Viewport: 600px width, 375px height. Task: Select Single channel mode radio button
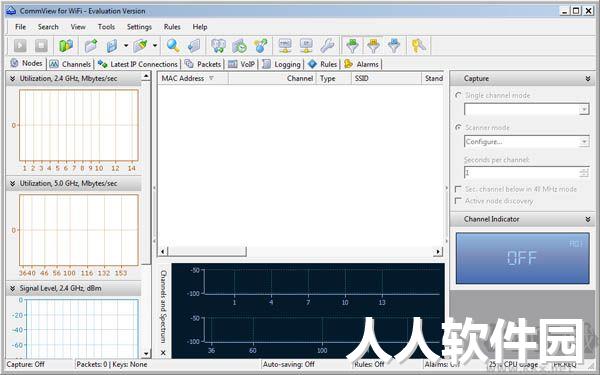458,95
